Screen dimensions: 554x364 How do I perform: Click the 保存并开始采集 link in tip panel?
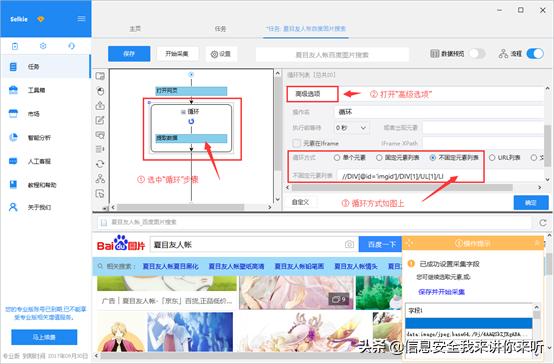441,292
